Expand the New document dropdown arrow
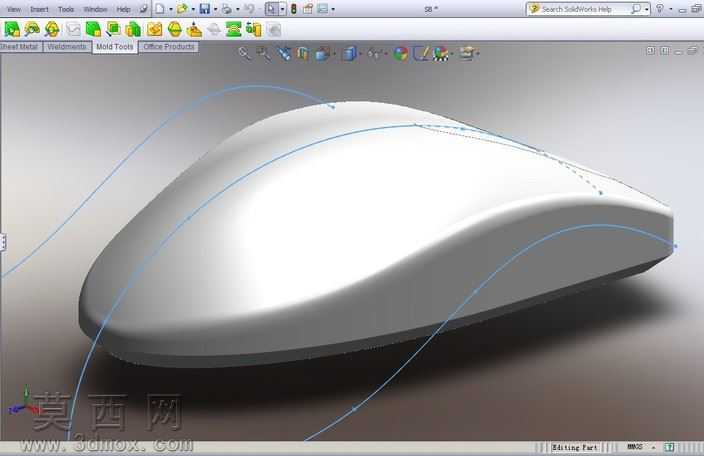Viewport: 704px width, 456px height. click(x=171, y=9)
